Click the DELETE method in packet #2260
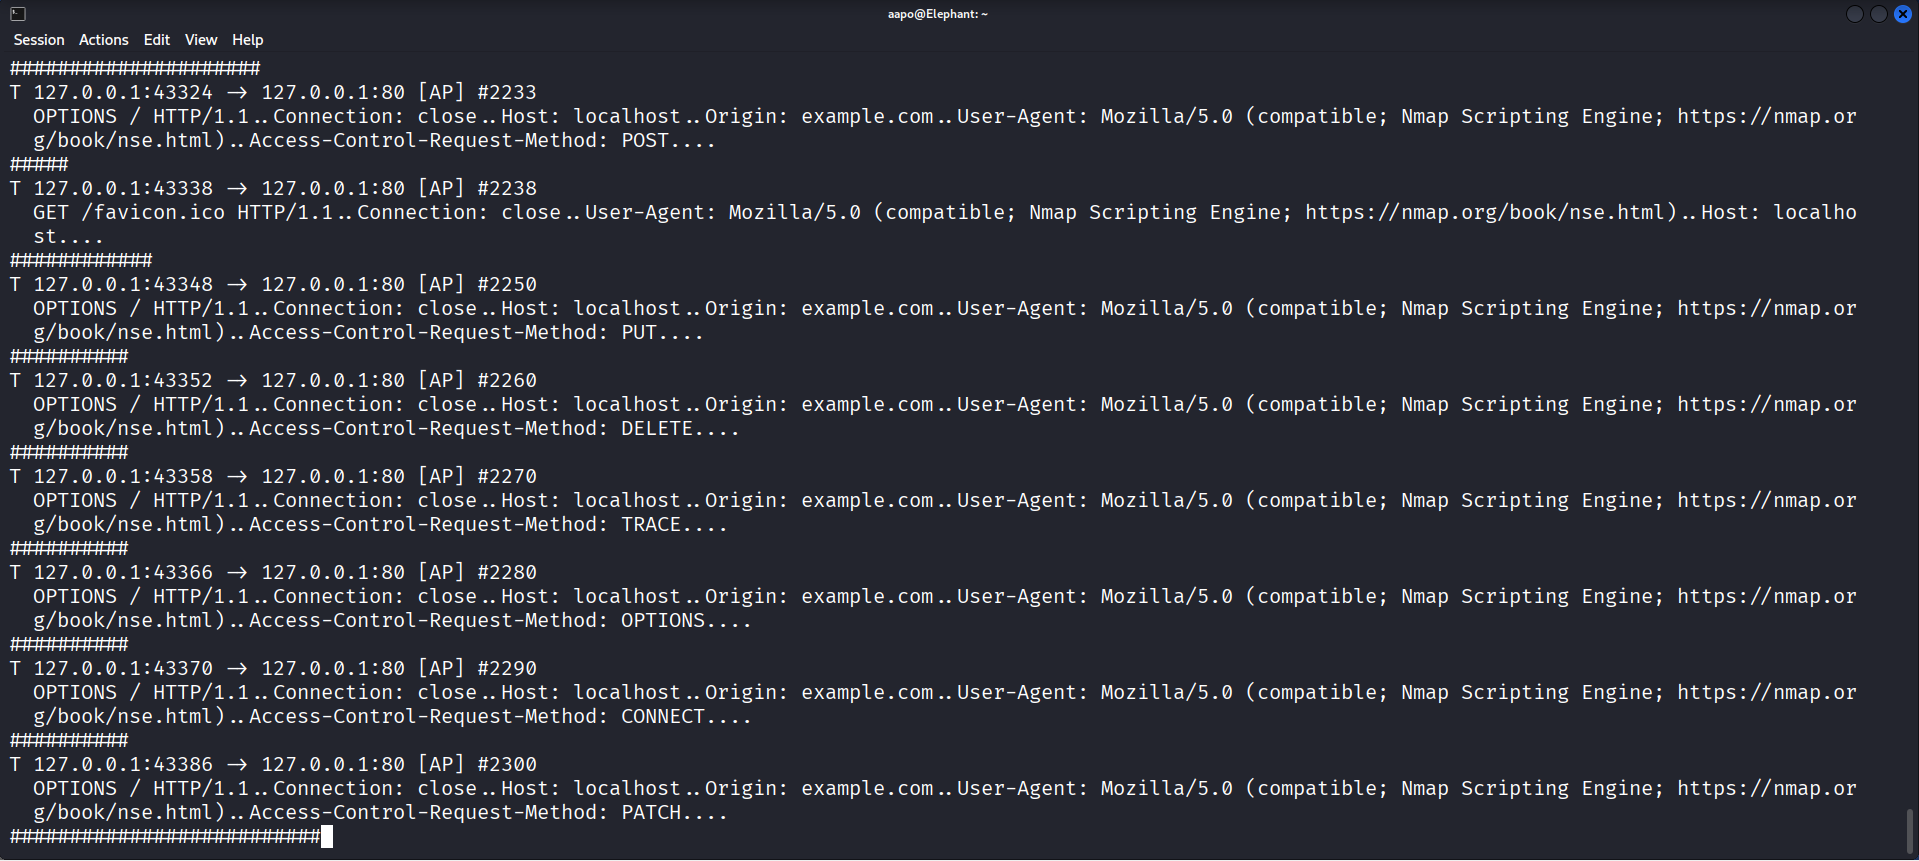Viewport: 1919px width, 861px height. tap(657, 428)
